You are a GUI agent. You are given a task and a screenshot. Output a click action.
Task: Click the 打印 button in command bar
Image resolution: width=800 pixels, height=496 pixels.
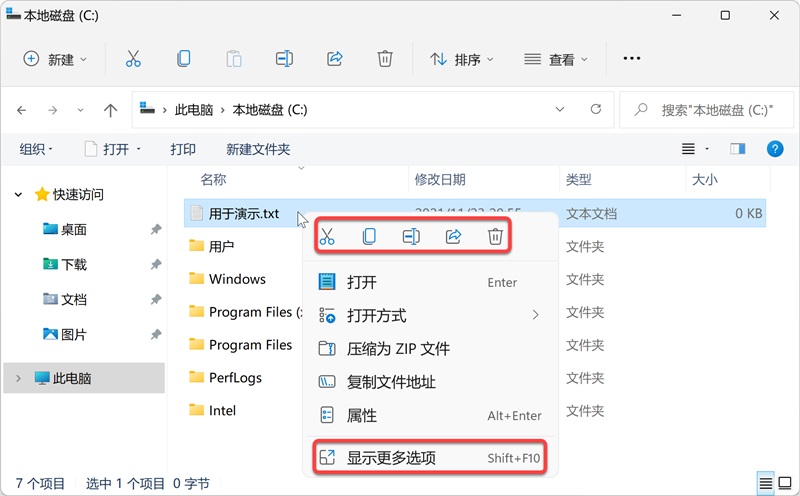tap(183, 149)
